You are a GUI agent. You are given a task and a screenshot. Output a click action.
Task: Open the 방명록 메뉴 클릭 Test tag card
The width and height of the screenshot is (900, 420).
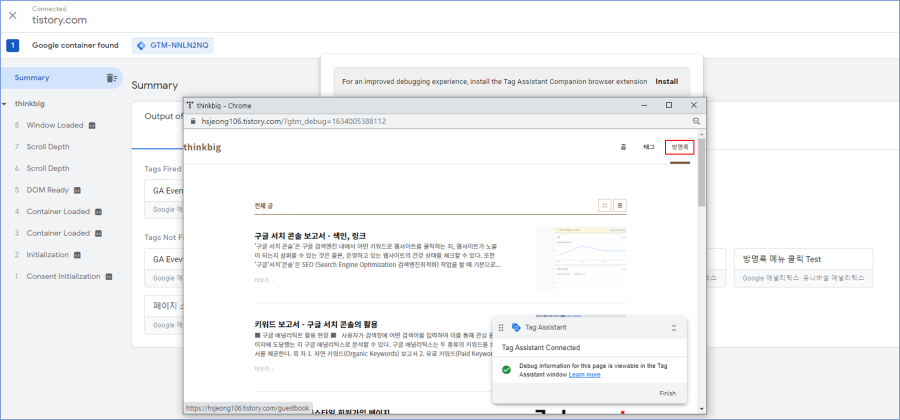[804, 268]
